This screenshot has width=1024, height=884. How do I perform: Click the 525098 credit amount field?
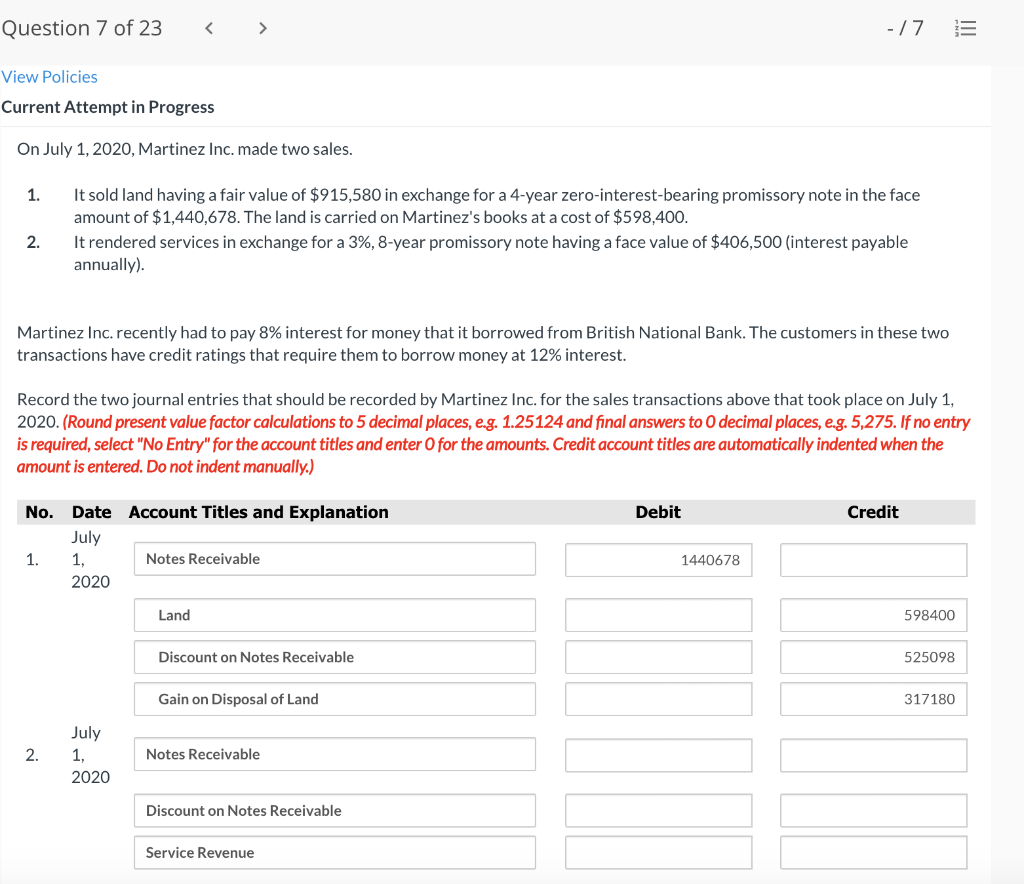872,657
